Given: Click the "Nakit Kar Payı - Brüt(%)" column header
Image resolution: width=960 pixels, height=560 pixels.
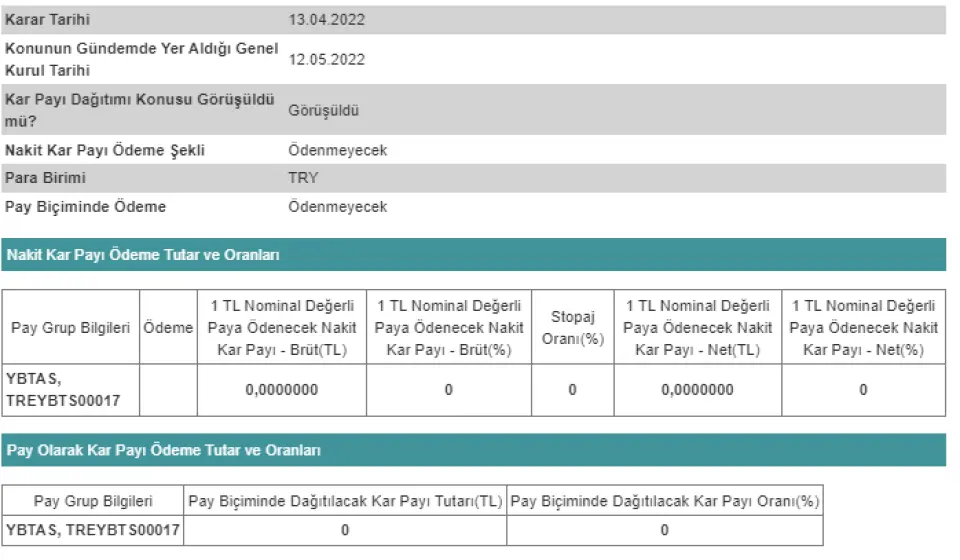Looking at the screenshot, I should pyautogui.click(x=449, y=328).
